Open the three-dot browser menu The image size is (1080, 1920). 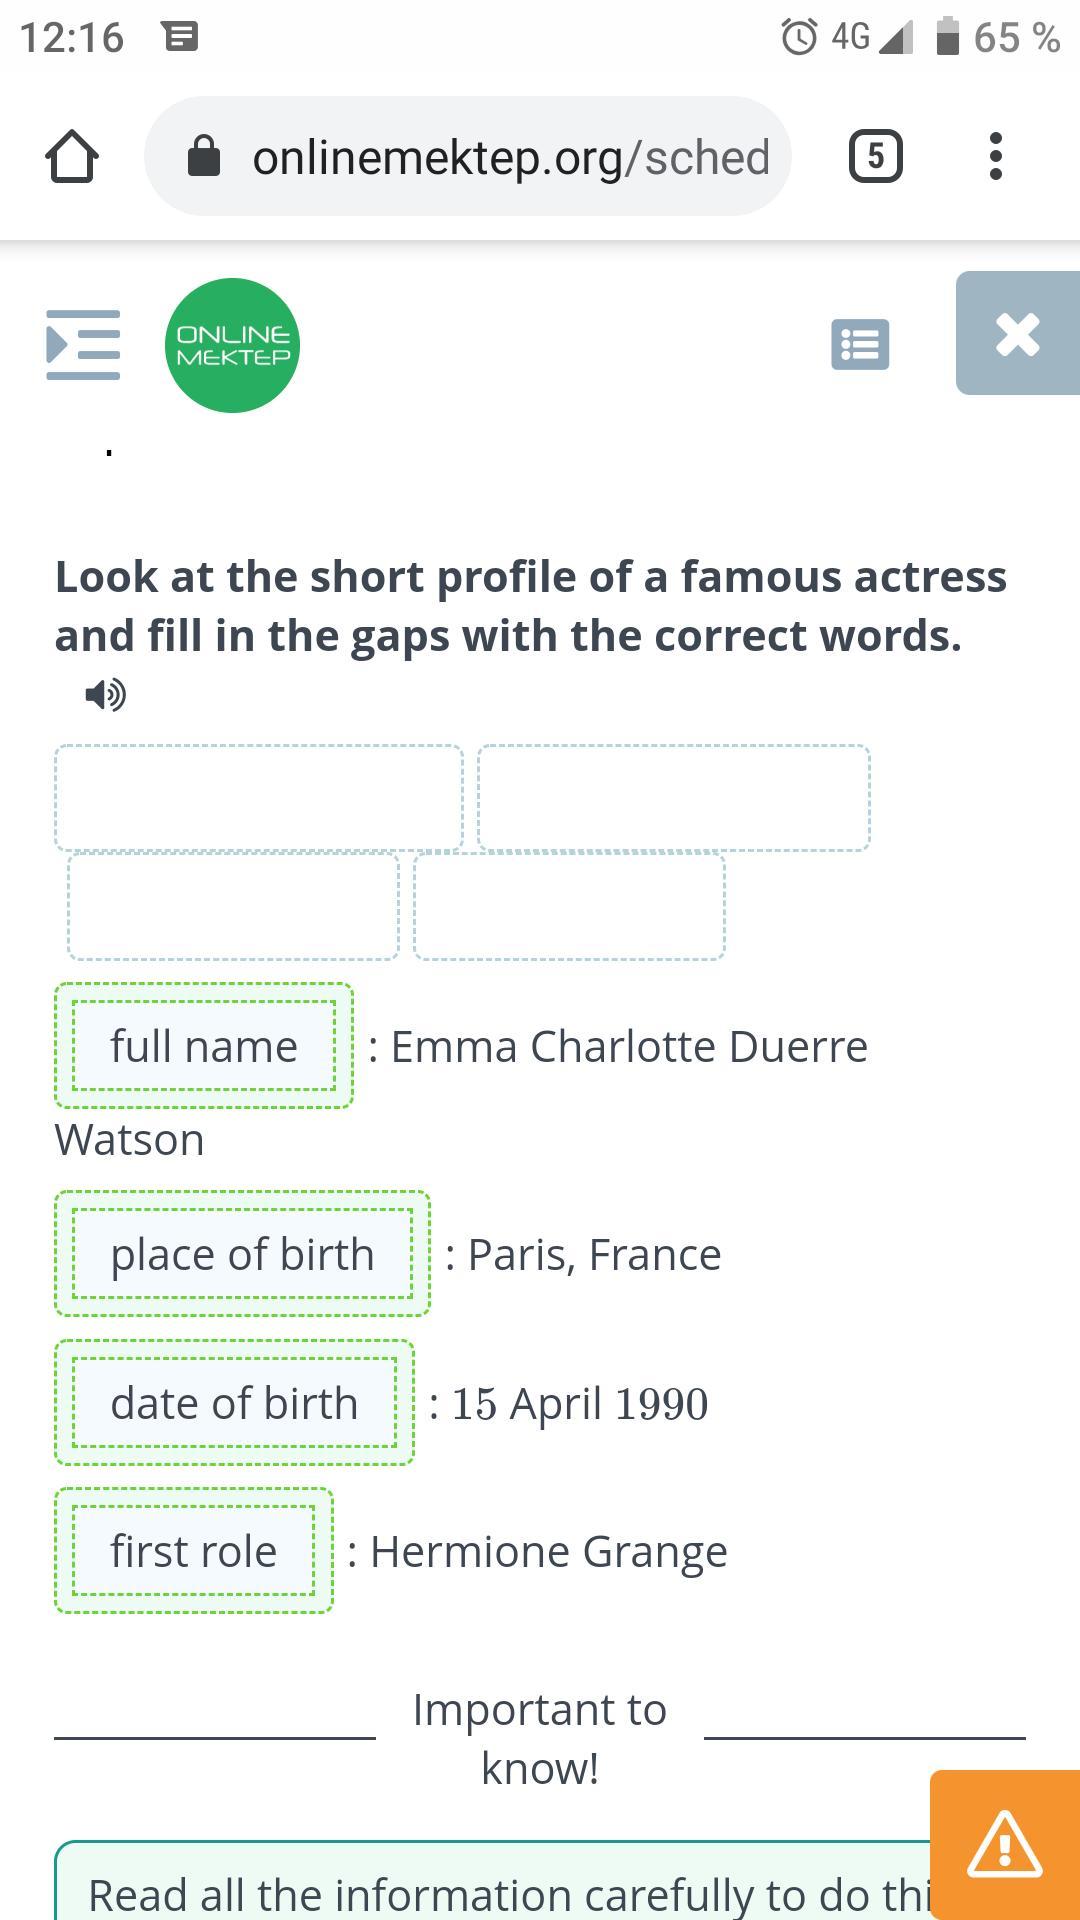(x=994, y=156)
